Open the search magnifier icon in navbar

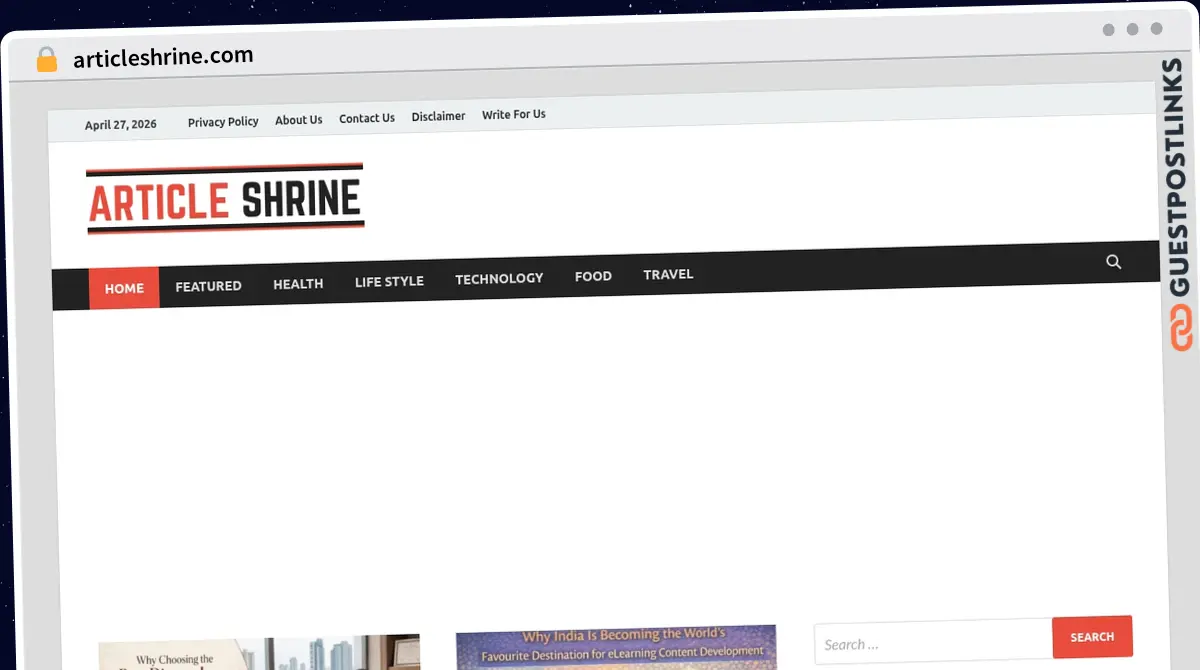coord(1114,262)
